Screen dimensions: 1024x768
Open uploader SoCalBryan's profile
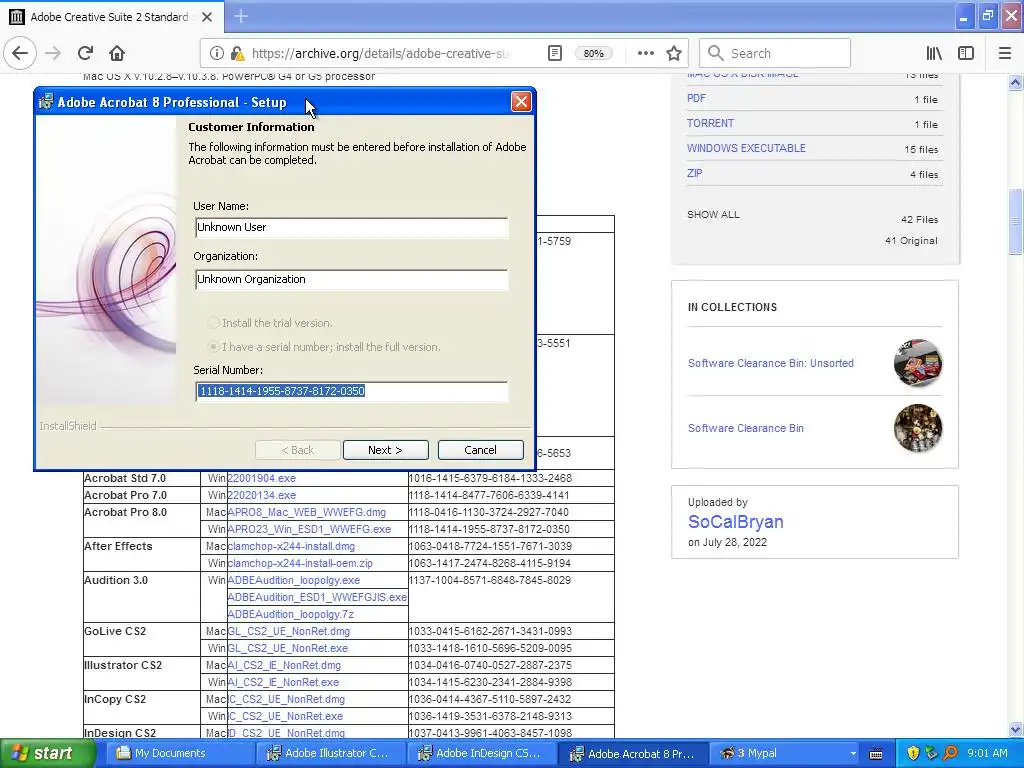pyautogui.click(x=735, y=522)
